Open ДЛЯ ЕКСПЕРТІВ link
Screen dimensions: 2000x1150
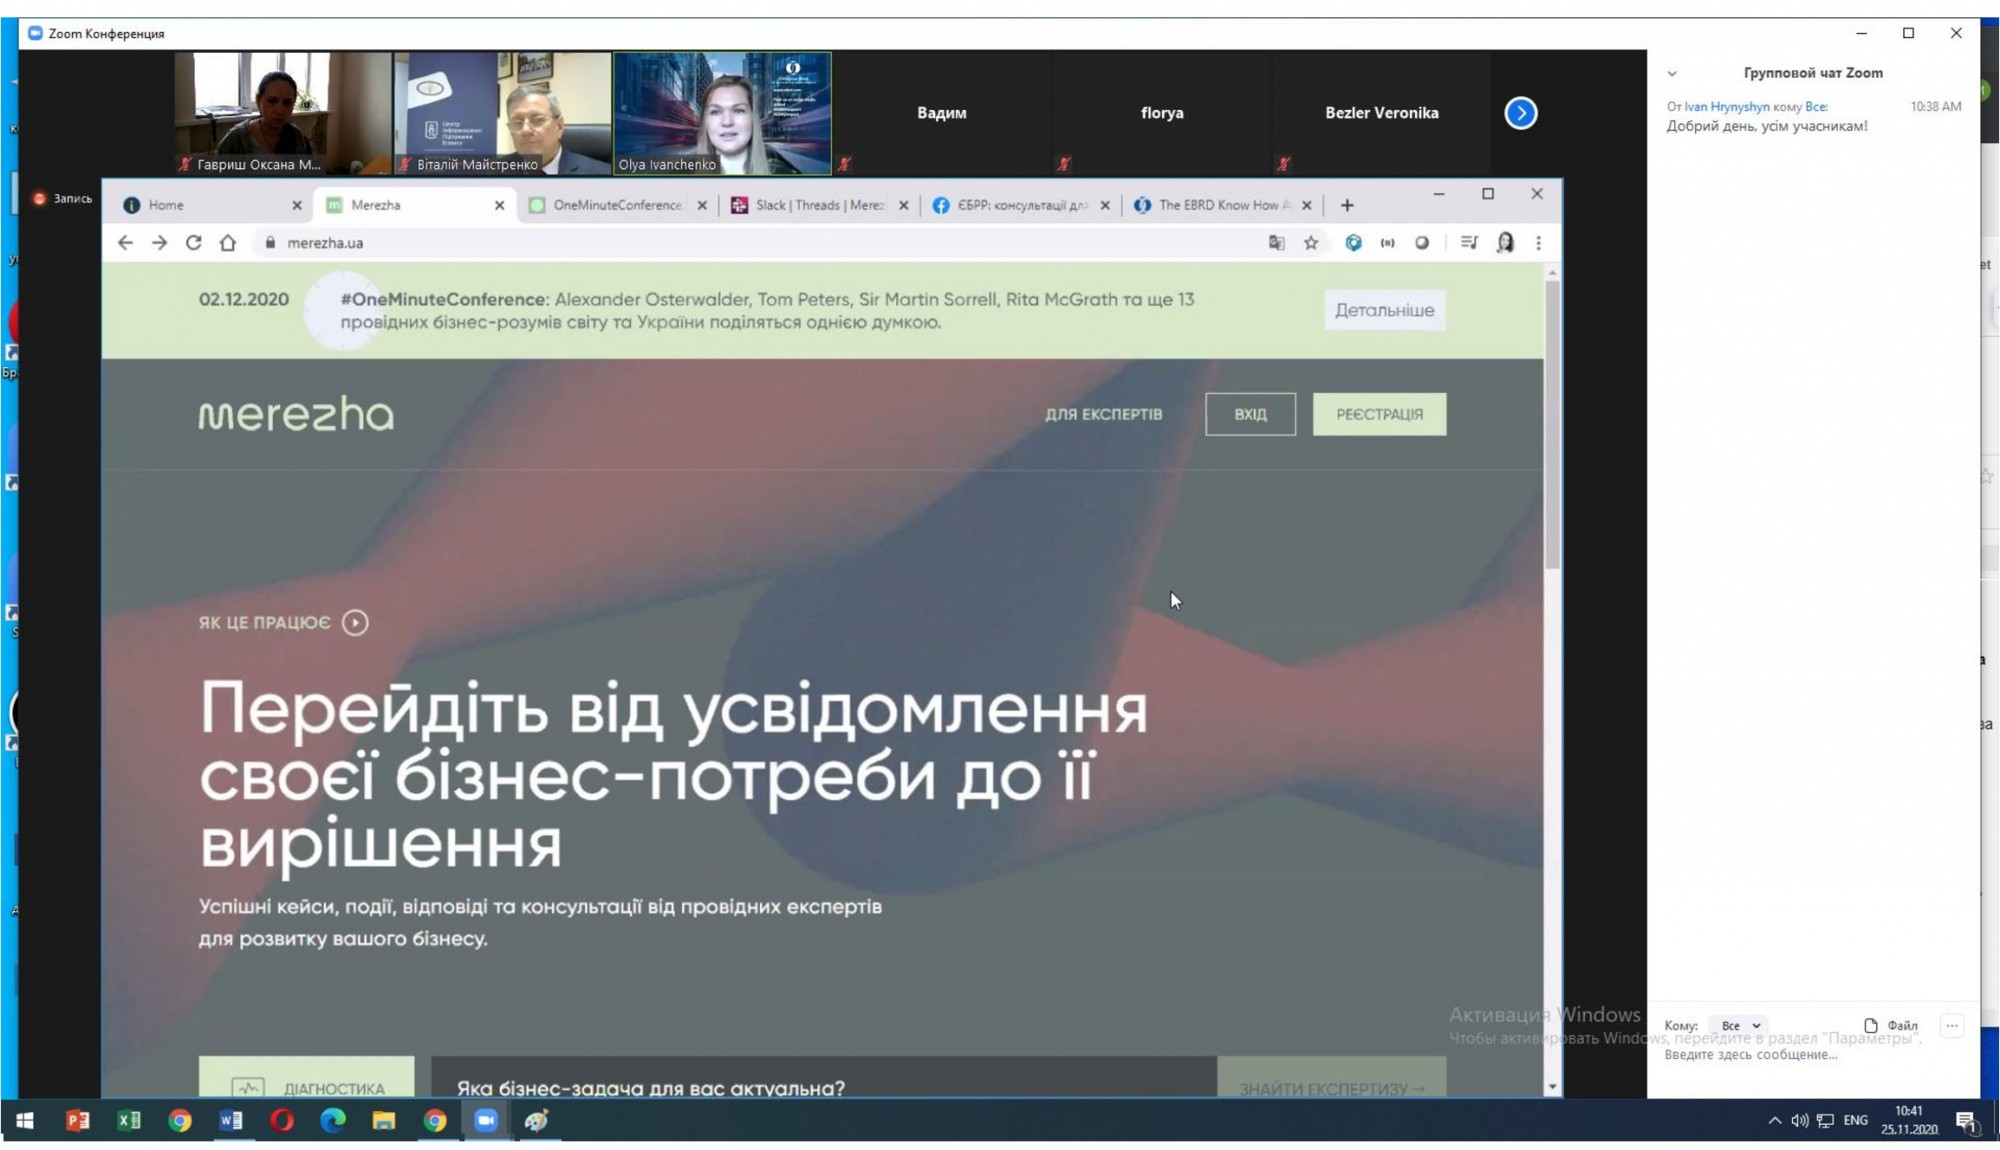(x=1104, y=414)
